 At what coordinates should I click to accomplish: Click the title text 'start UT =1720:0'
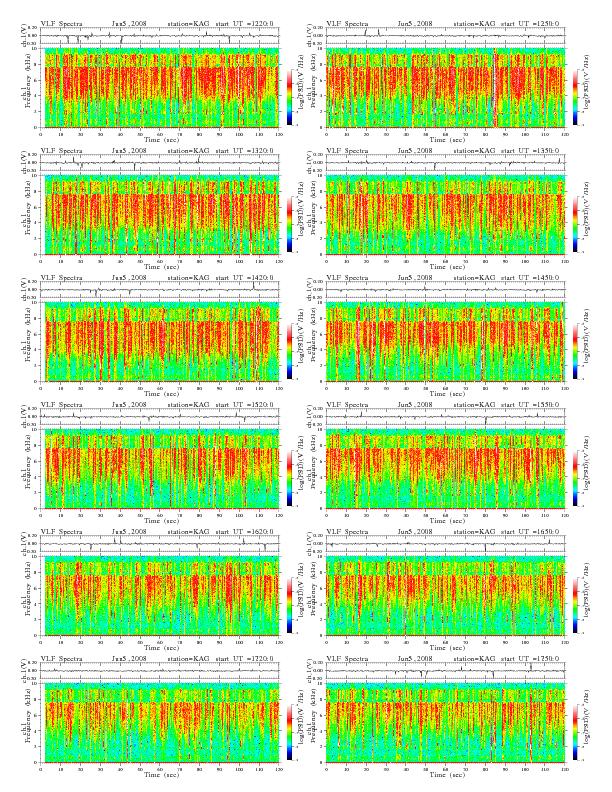(x=245, y=659)
